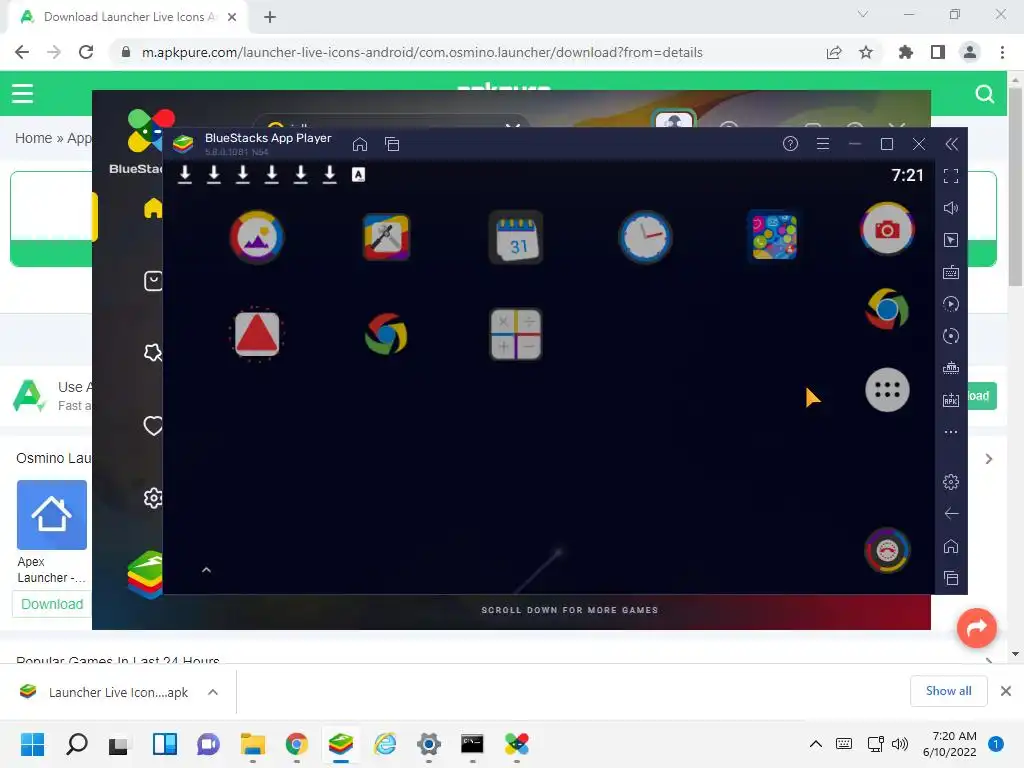
Task: Click the first download notification icon
Action: pyautogui.click(x=185, y=174)
